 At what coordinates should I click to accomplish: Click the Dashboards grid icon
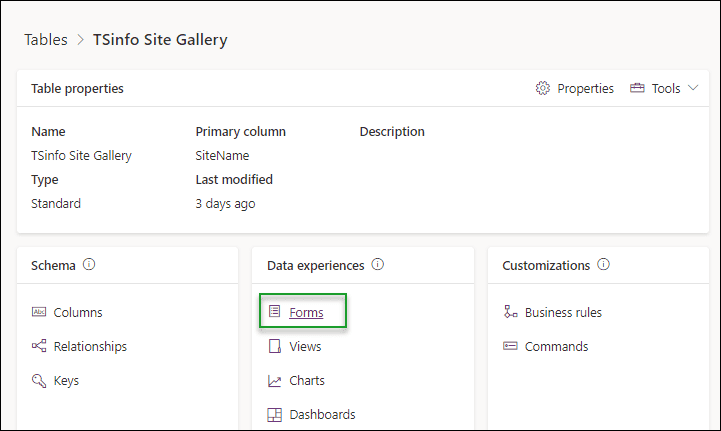point(275,415)
